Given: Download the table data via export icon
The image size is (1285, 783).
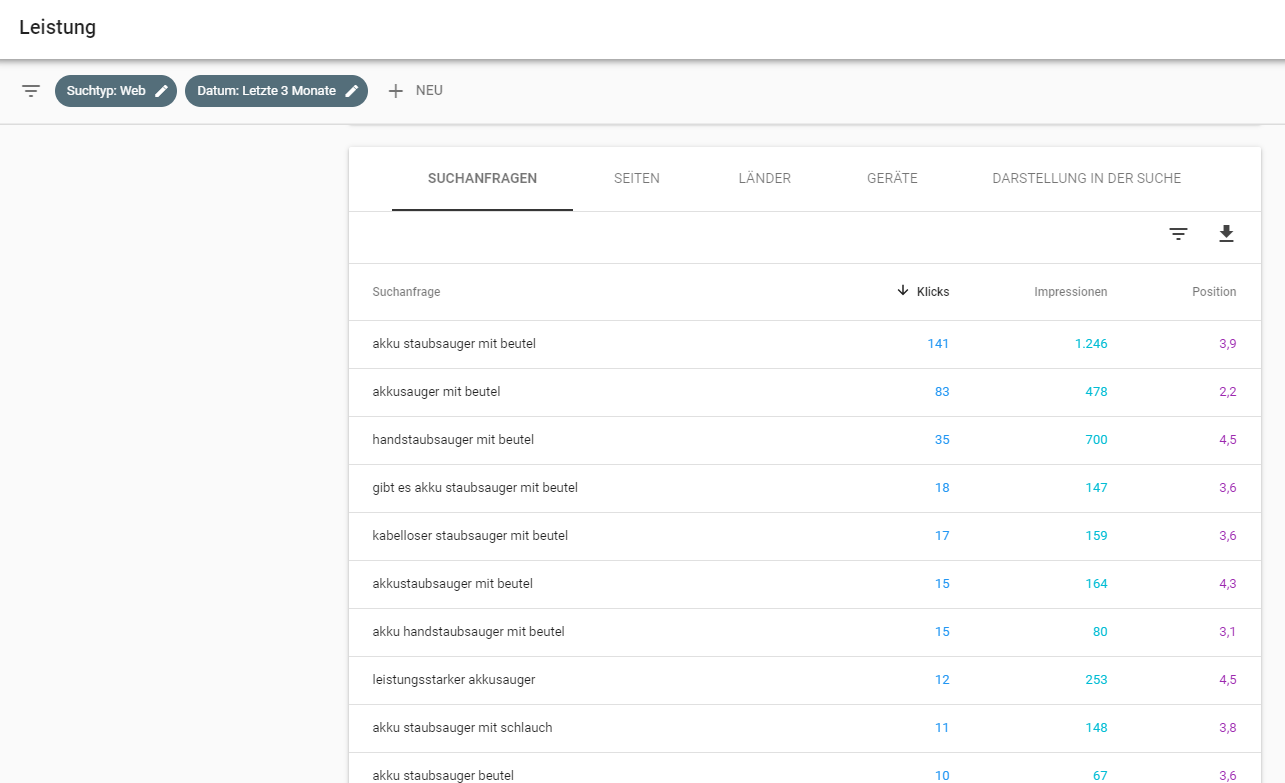Looking at the screenshot, I should click(x=1226, y=234).
